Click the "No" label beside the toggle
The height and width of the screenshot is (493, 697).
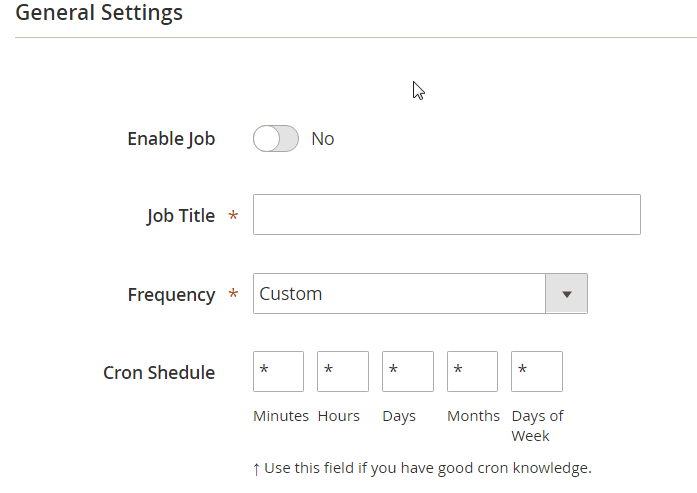click(322, 139)
